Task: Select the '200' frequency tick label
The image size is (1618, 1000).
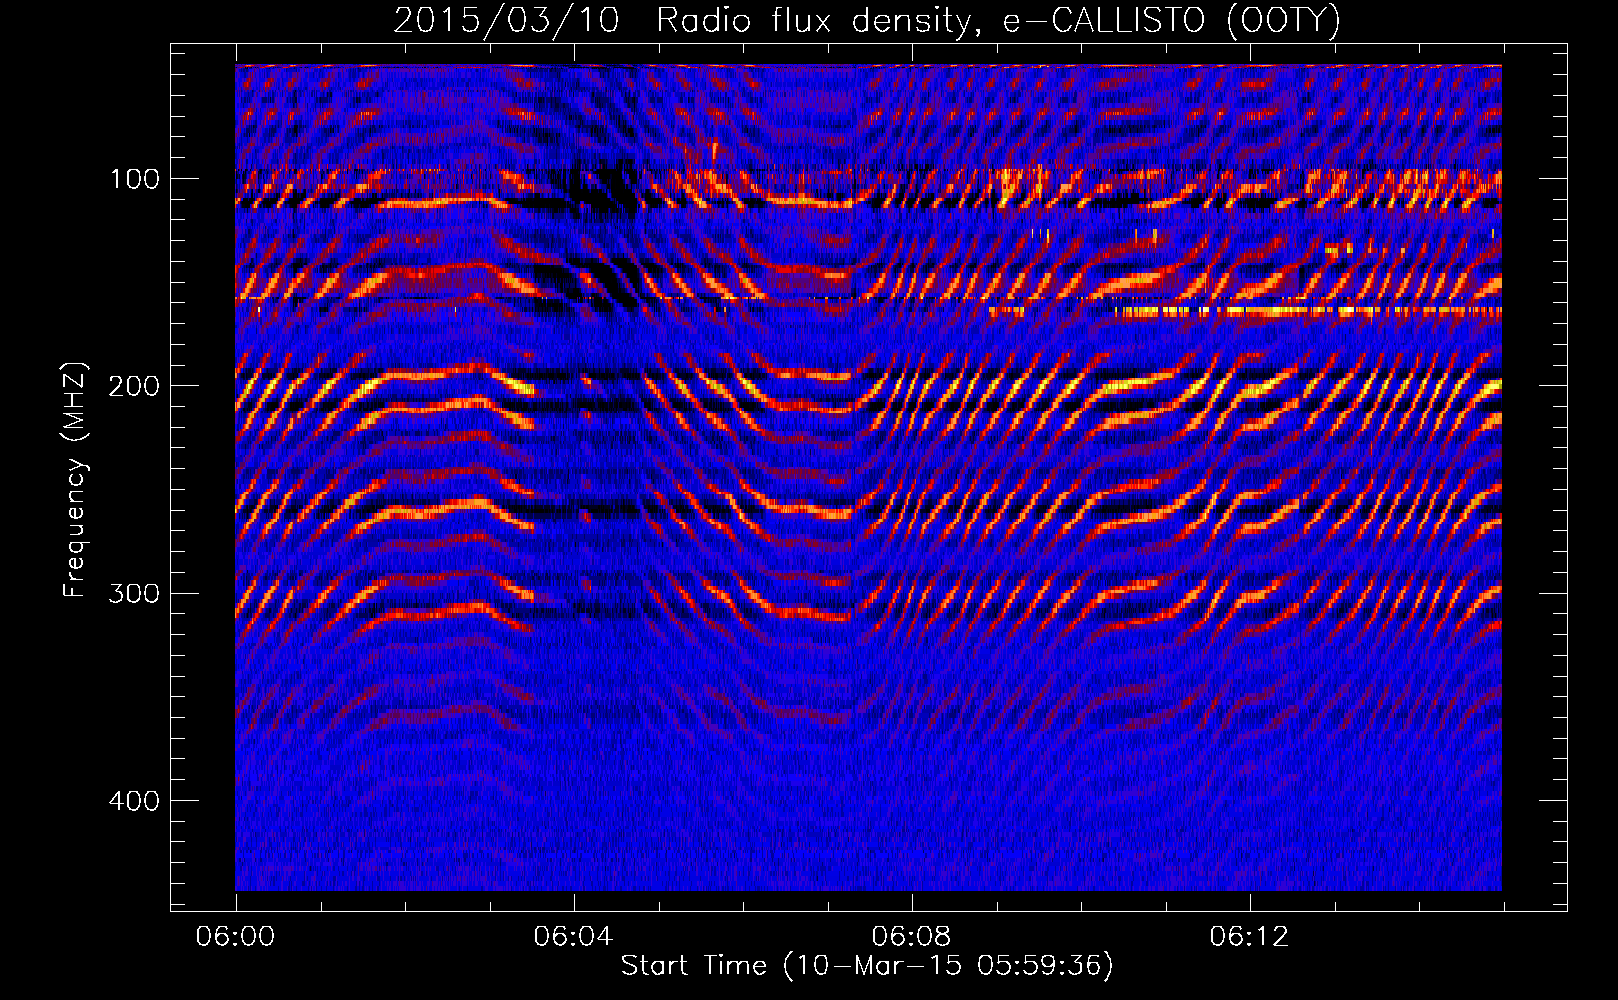Action: (133, 386)
